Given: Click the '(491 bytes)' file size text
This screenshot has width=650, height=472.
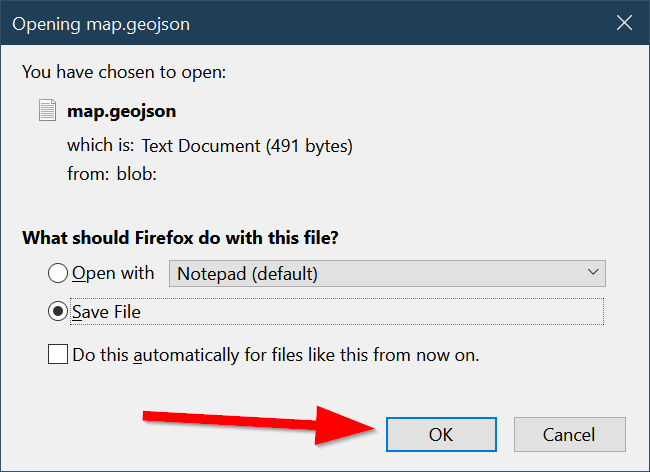Looking at the screenshot, I should 309,146.
